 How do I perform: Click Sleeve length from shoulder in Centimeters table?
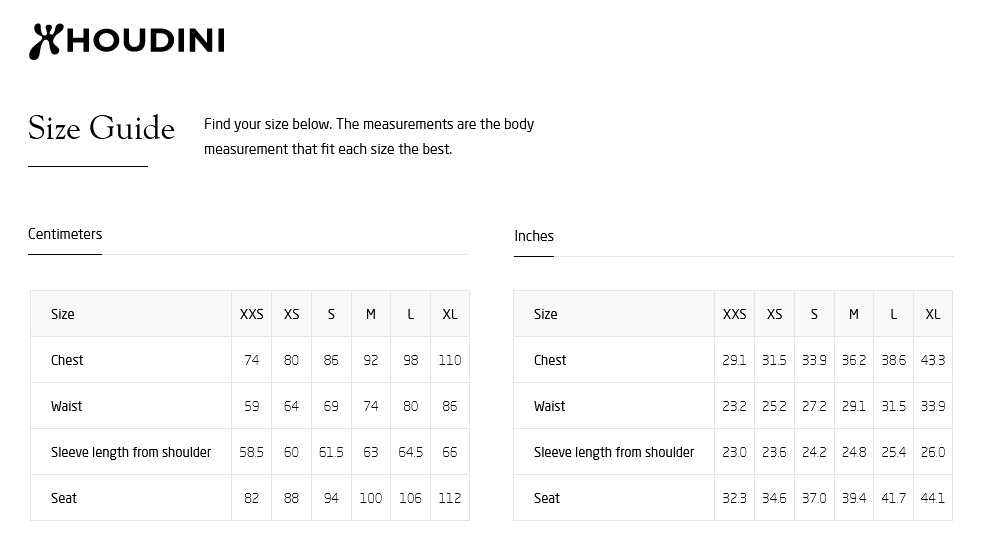131,452
